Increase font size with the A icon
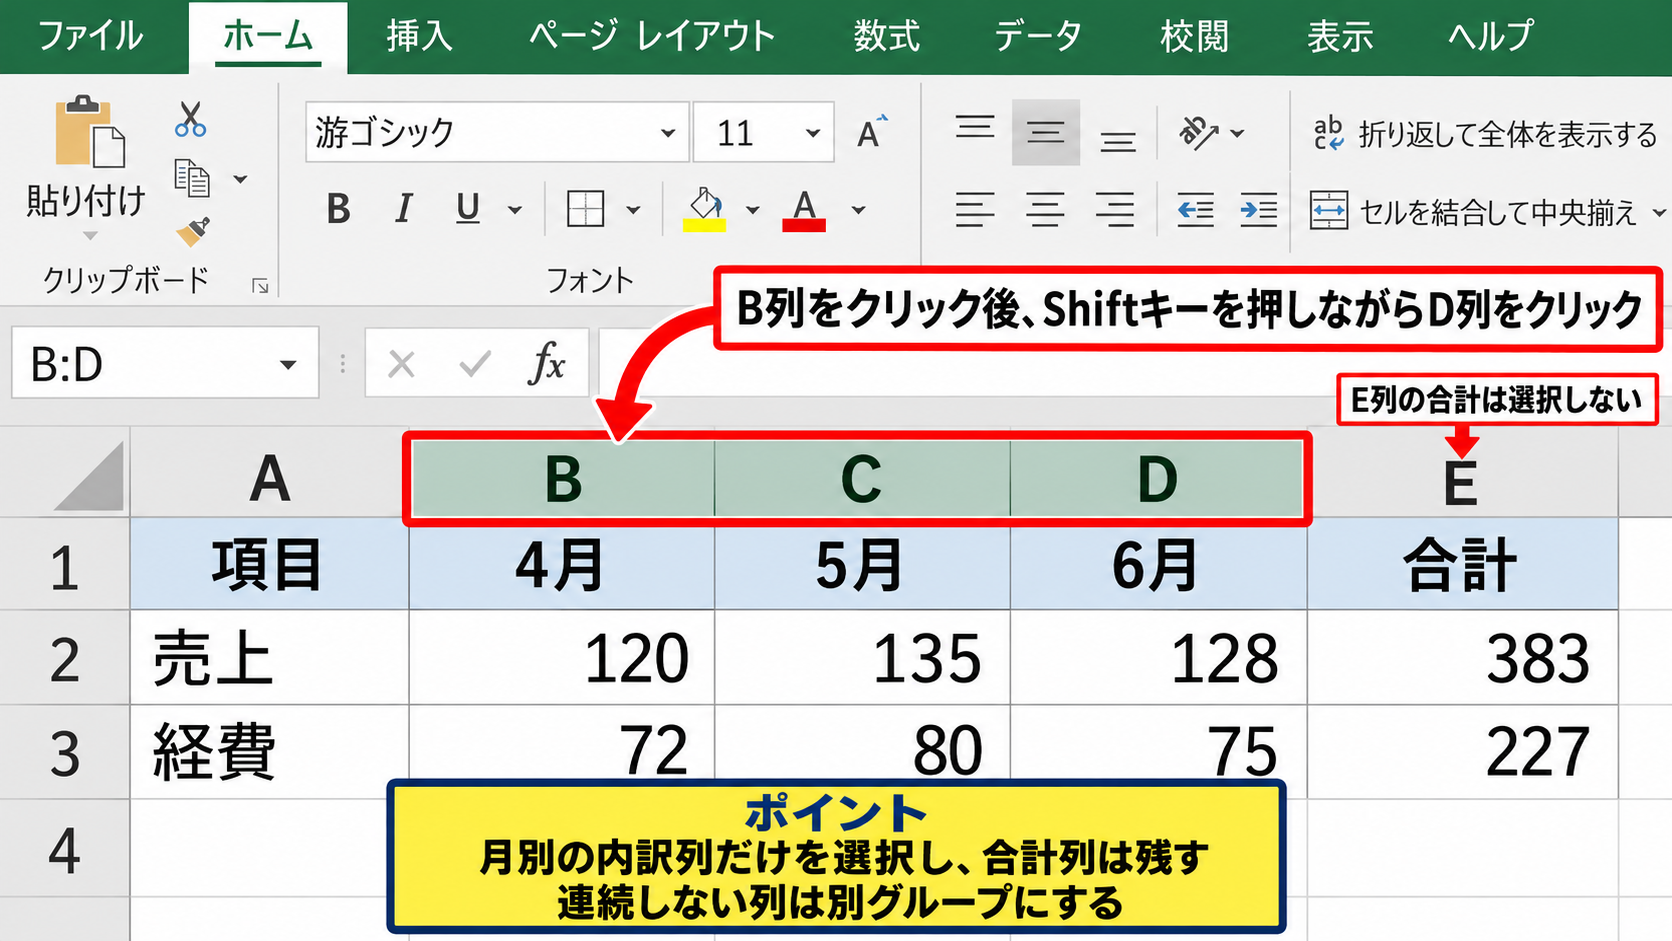This screenshot has height=941, width=1672. 871,132
